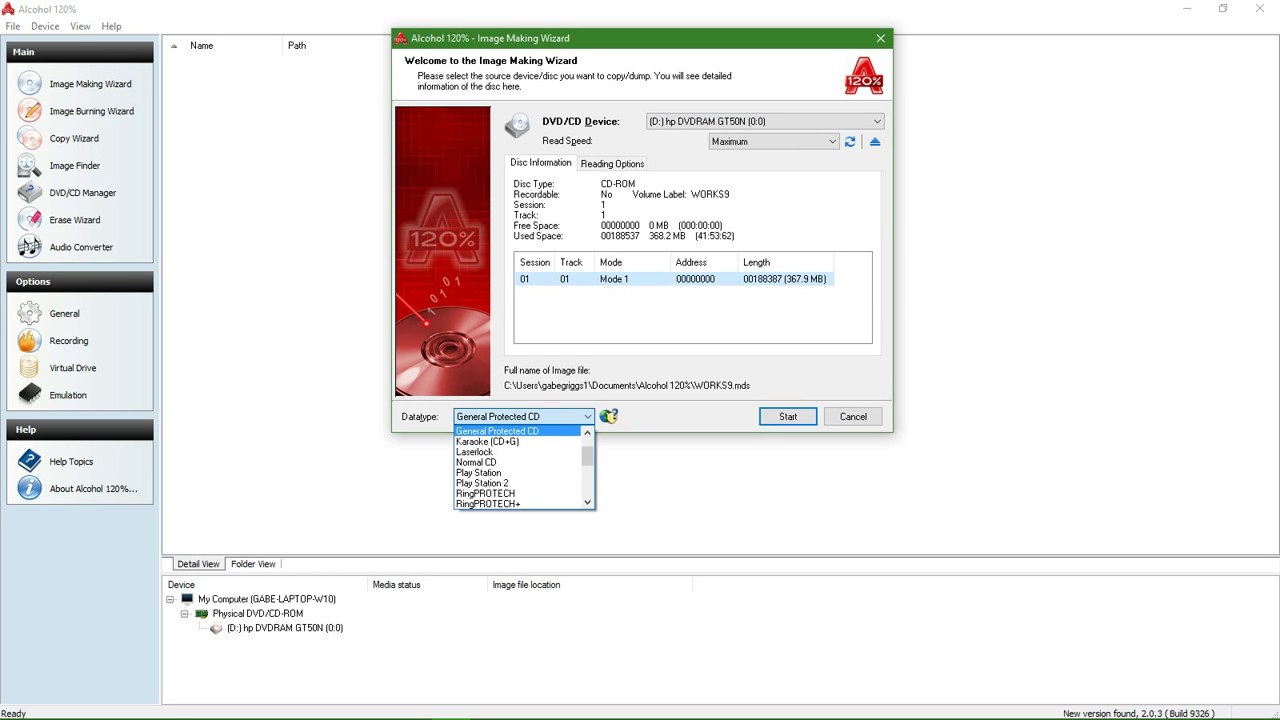Select Play Station datatype
Viewport: 1280px width, 720px height.
click(517, 473)
